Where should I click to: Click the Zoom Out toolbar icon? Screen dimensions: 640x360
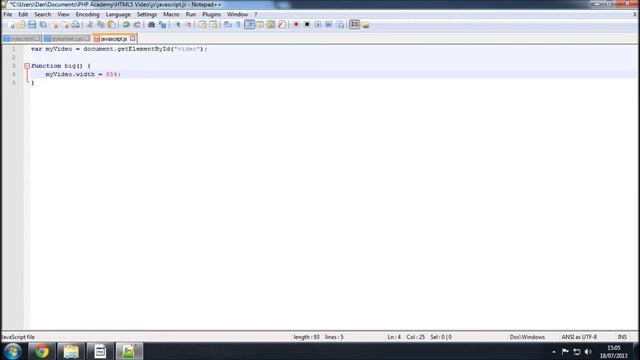click(189, 25)
